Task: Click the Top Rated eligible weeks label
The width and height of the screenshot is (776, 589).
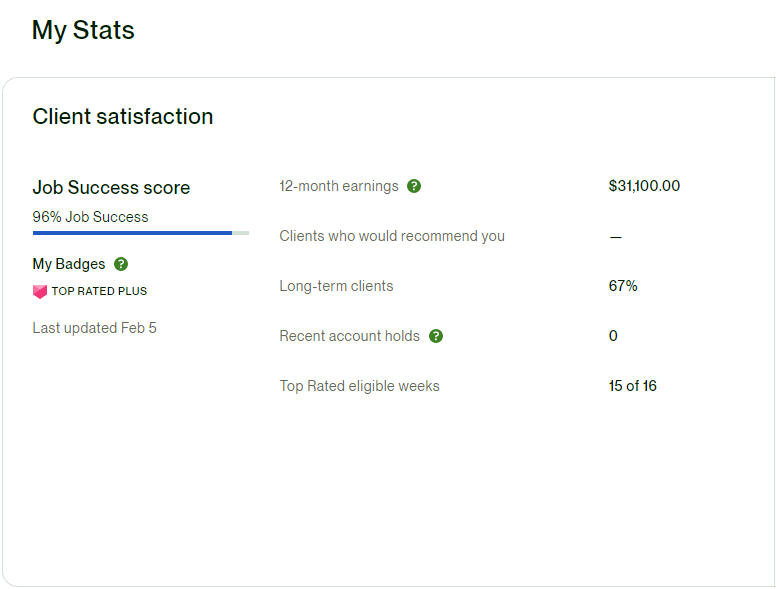Action: click(x=359, y=386)
